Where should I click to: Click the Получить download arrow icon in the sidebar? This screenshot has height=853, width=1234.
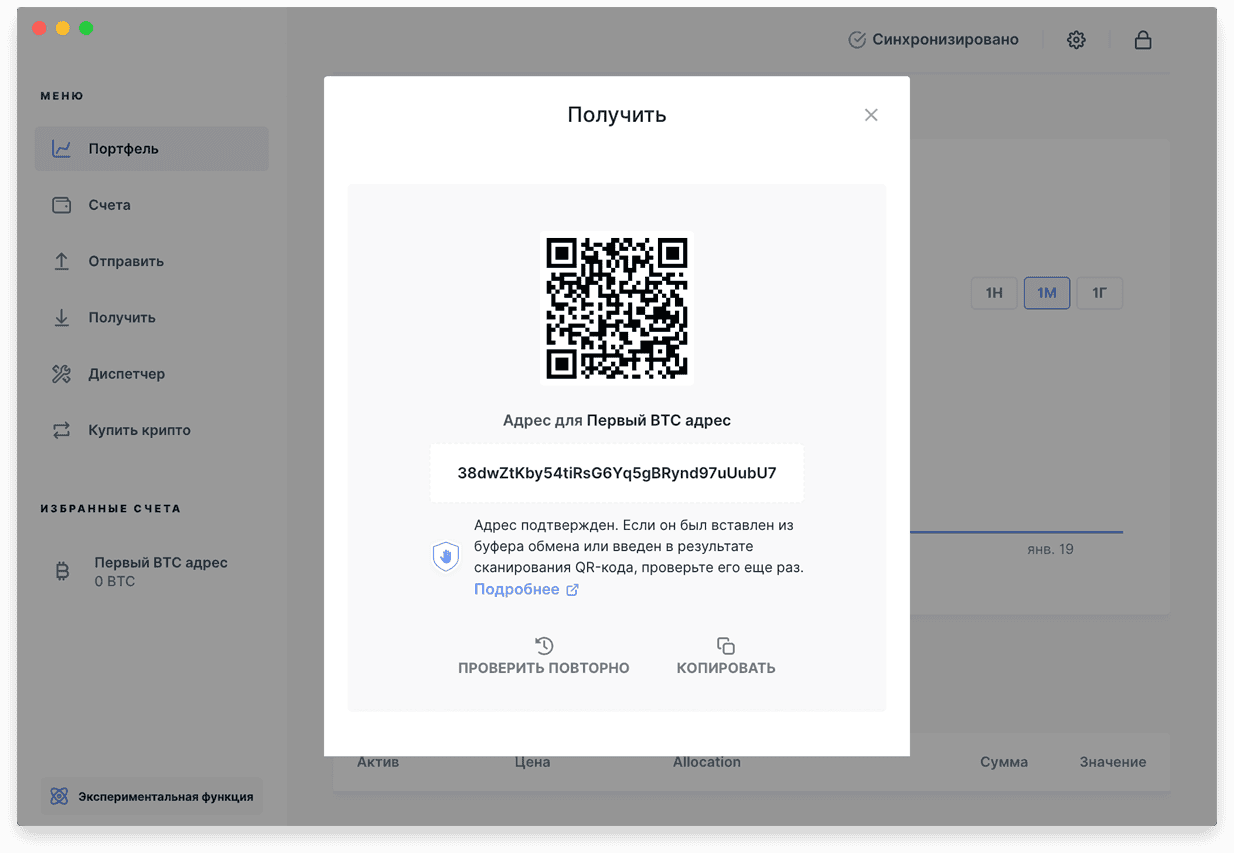61,317
